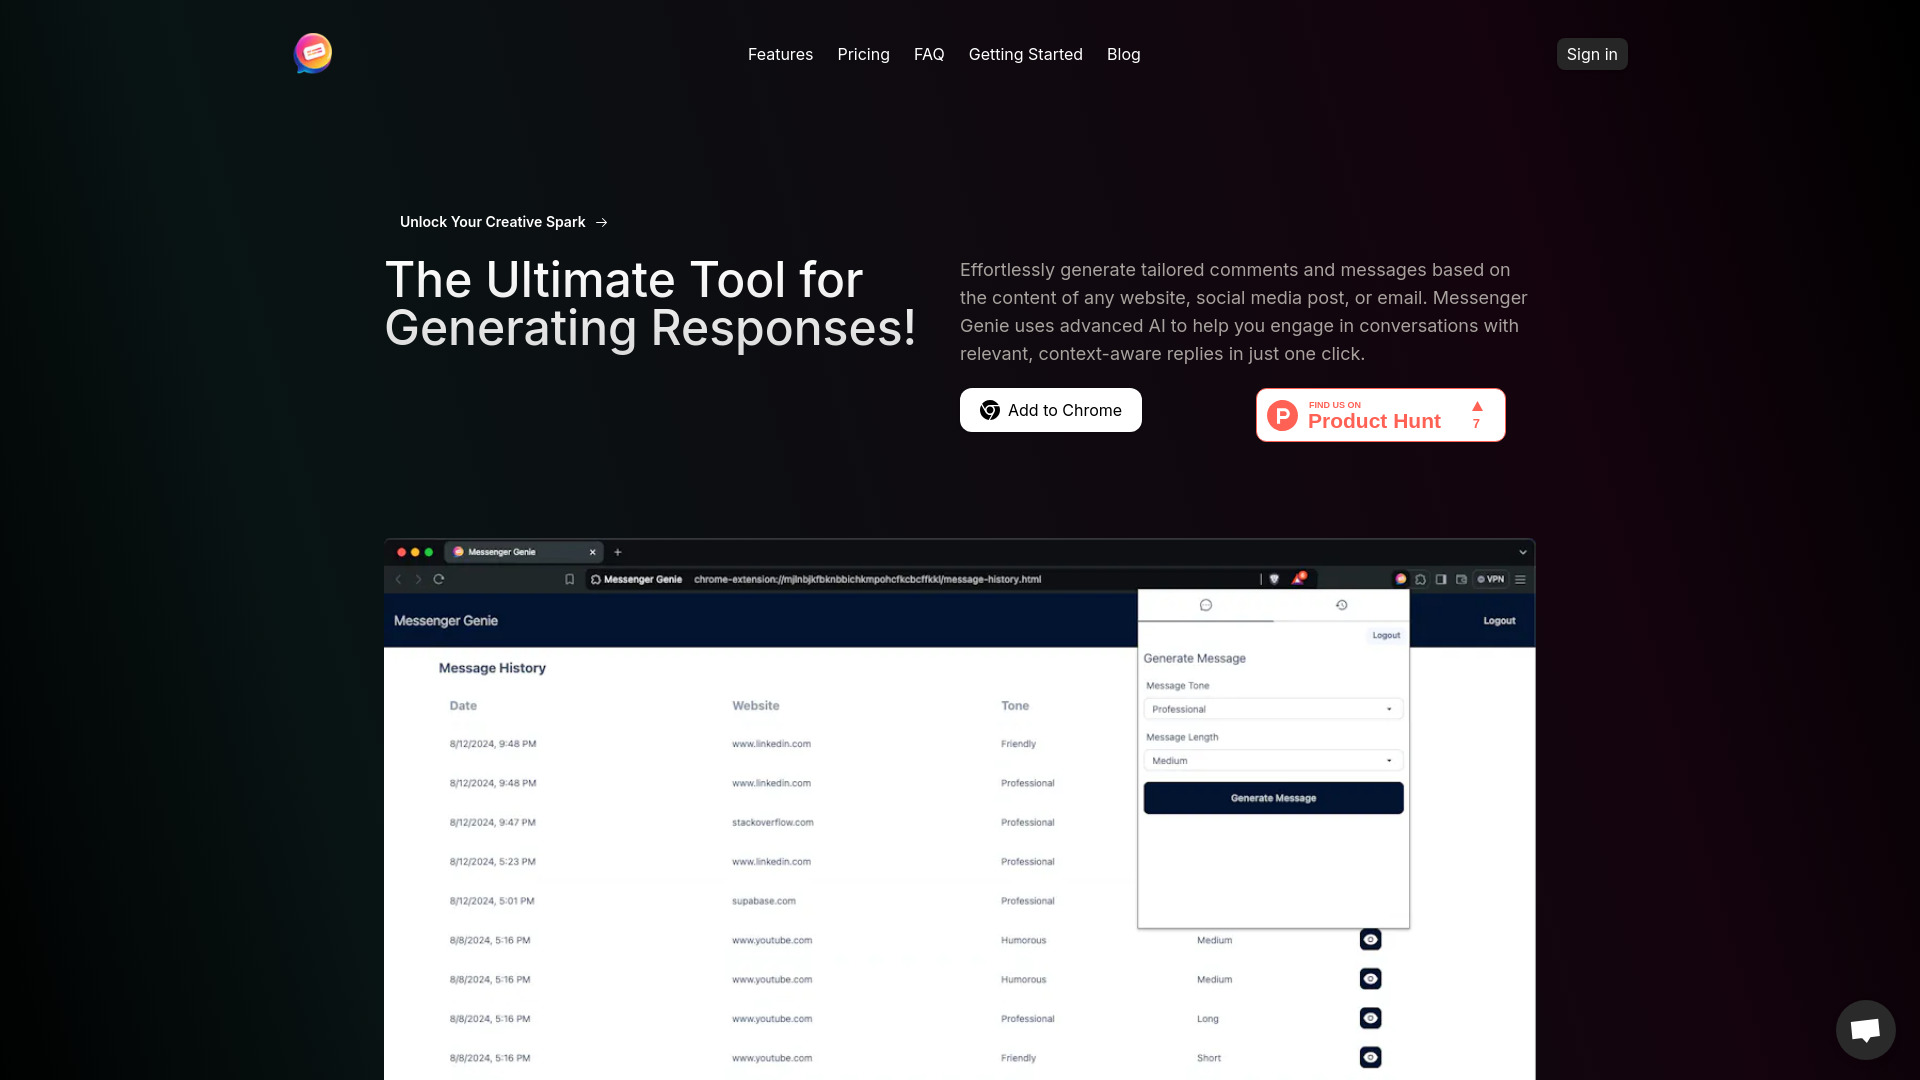Open the Blog navigation menu item
The height and width of the screenshot is (1080, 1920).
click(x=1122, y=53)
